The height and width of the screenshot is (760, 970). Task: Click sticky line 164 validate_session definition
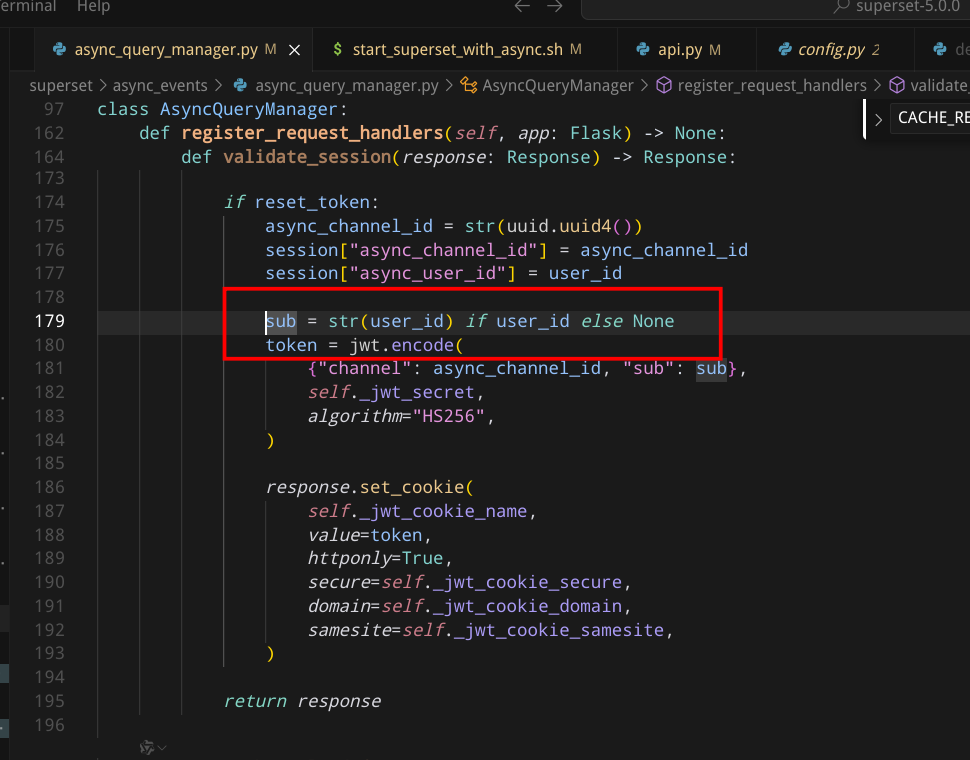coord(458,157)
